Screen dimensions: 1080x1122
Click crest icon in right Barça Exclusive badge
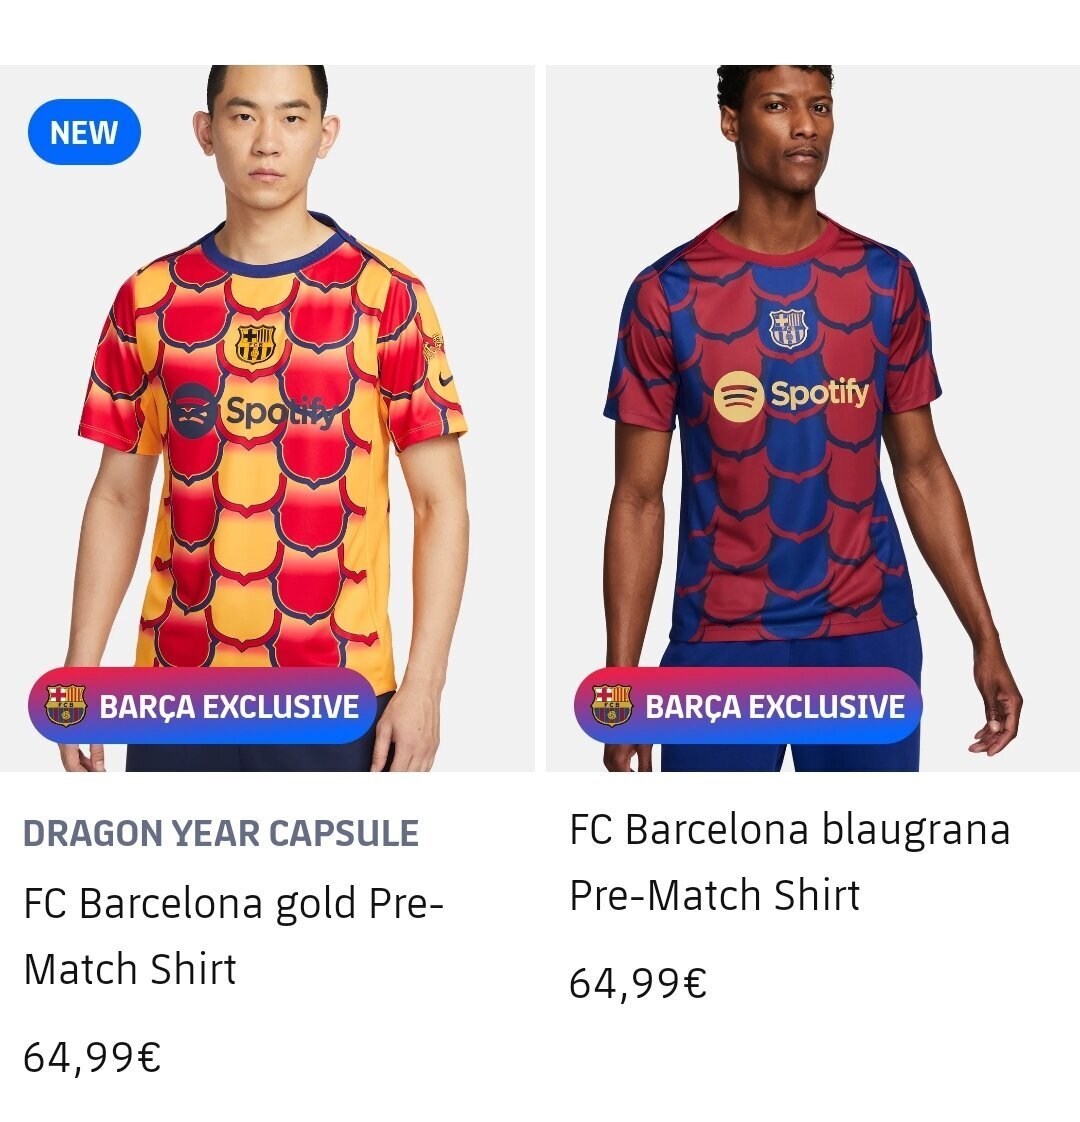(611, 705)
